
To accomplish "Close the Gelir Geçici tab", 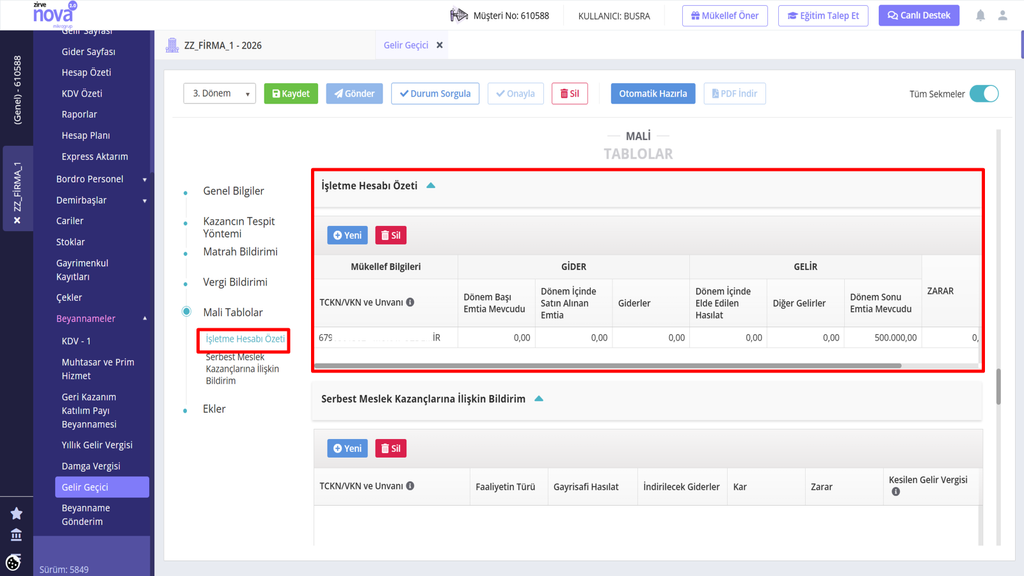I will (x=440, y=45).
